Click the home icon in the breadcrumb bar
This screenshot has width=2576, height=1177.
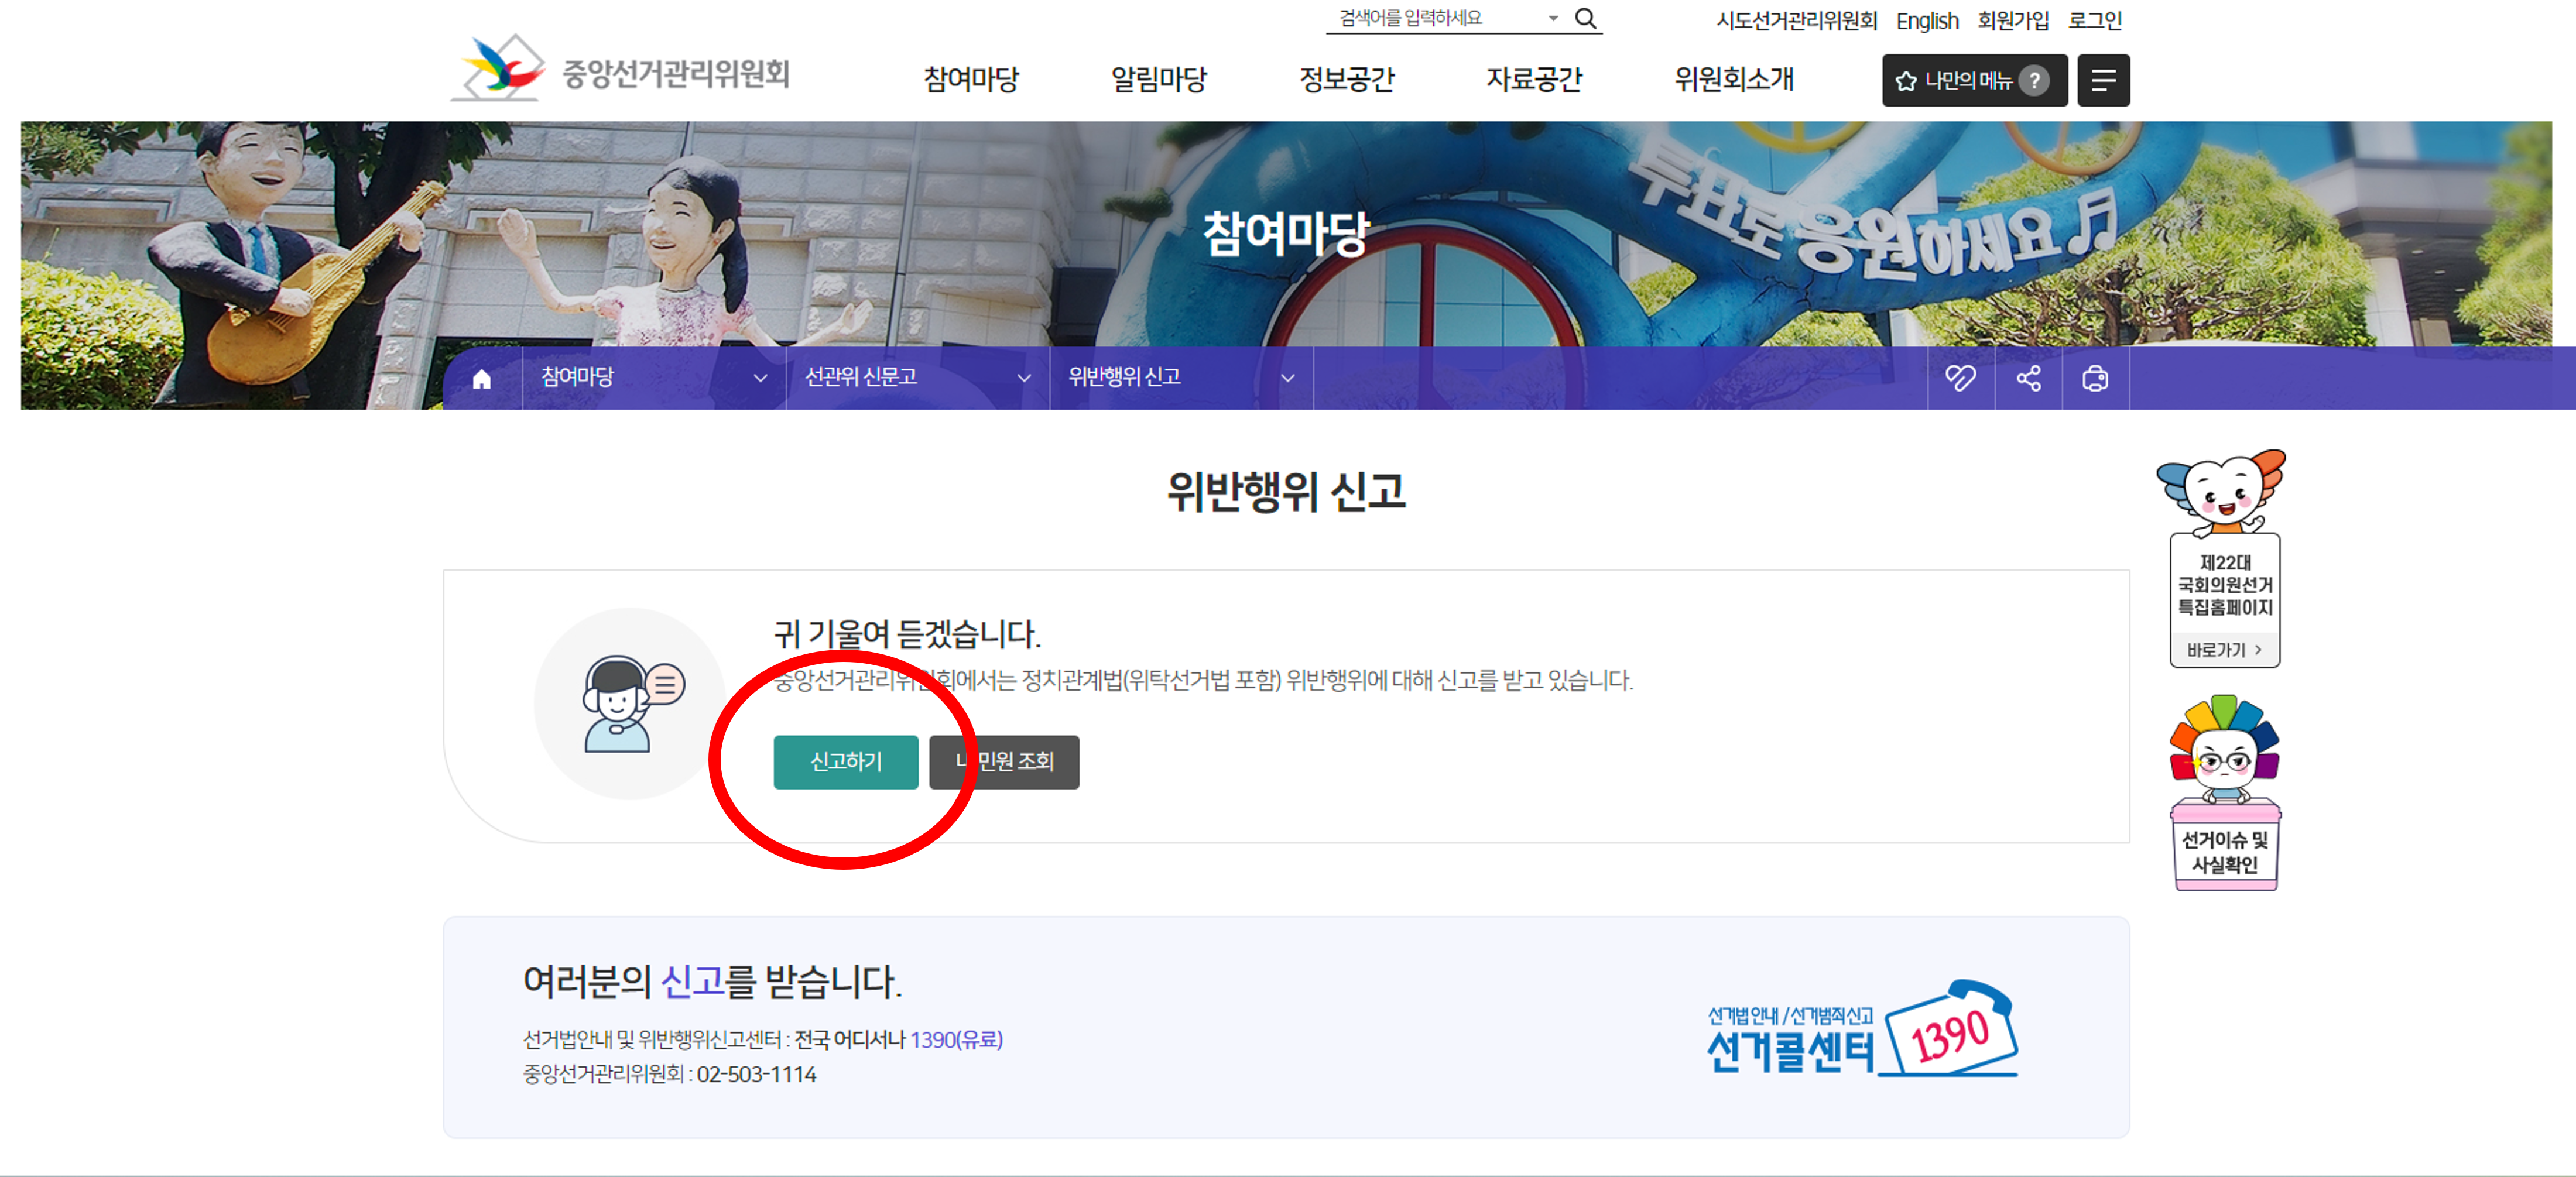click(x=483, y=378)
